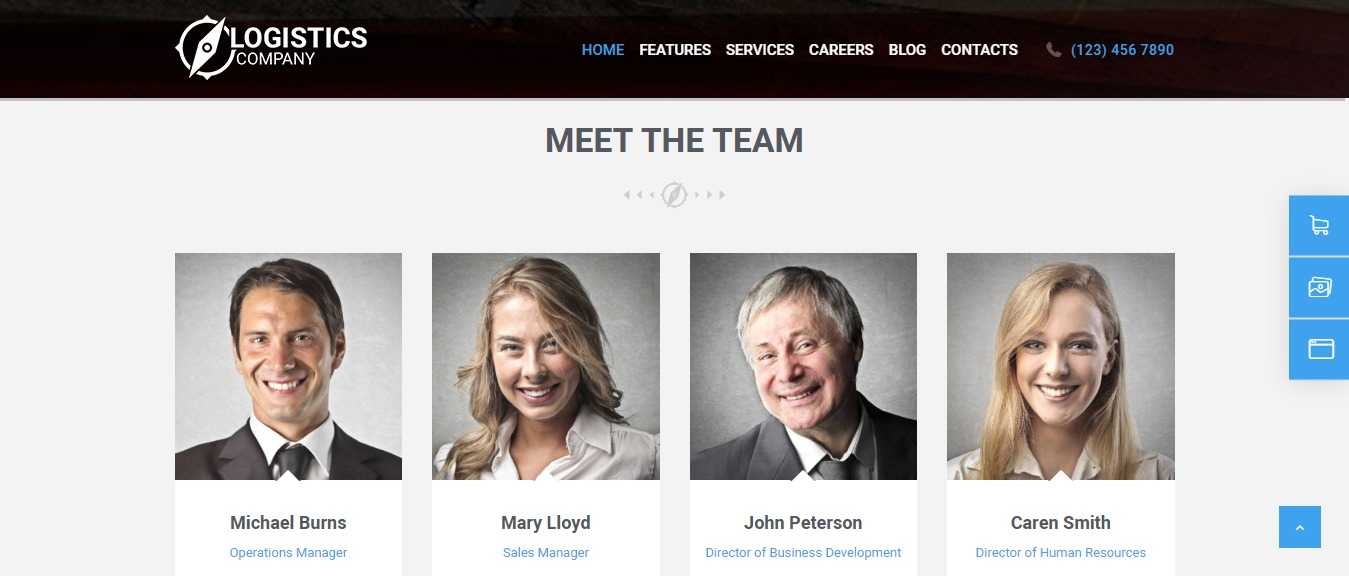Navigate to Careers page
1349x576 pixels.
[x=841, y=50]
